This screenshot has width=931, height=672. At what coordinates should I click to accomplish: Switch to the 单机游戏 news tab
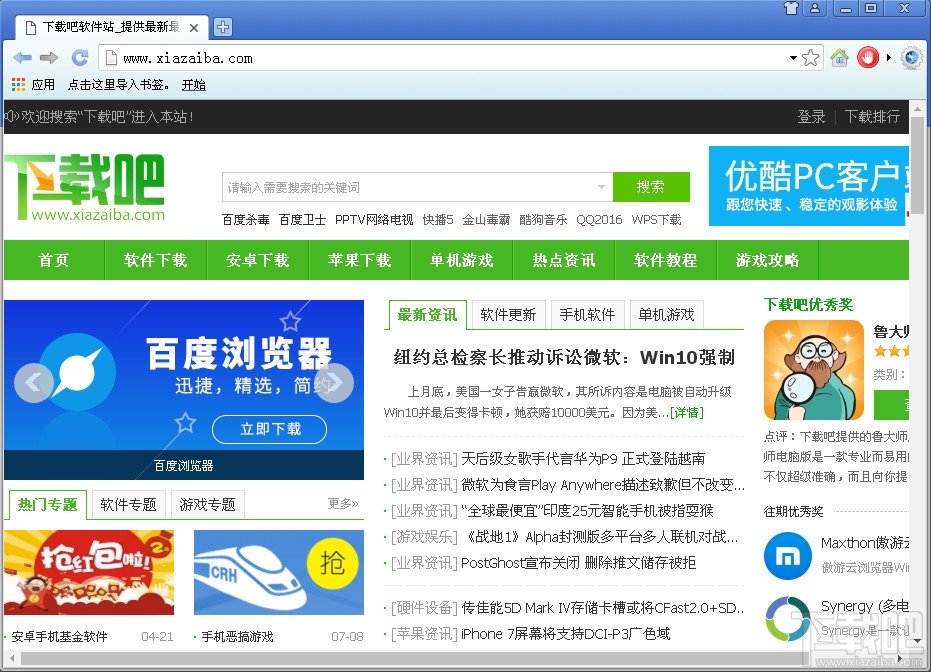click(x=666, y=315)
